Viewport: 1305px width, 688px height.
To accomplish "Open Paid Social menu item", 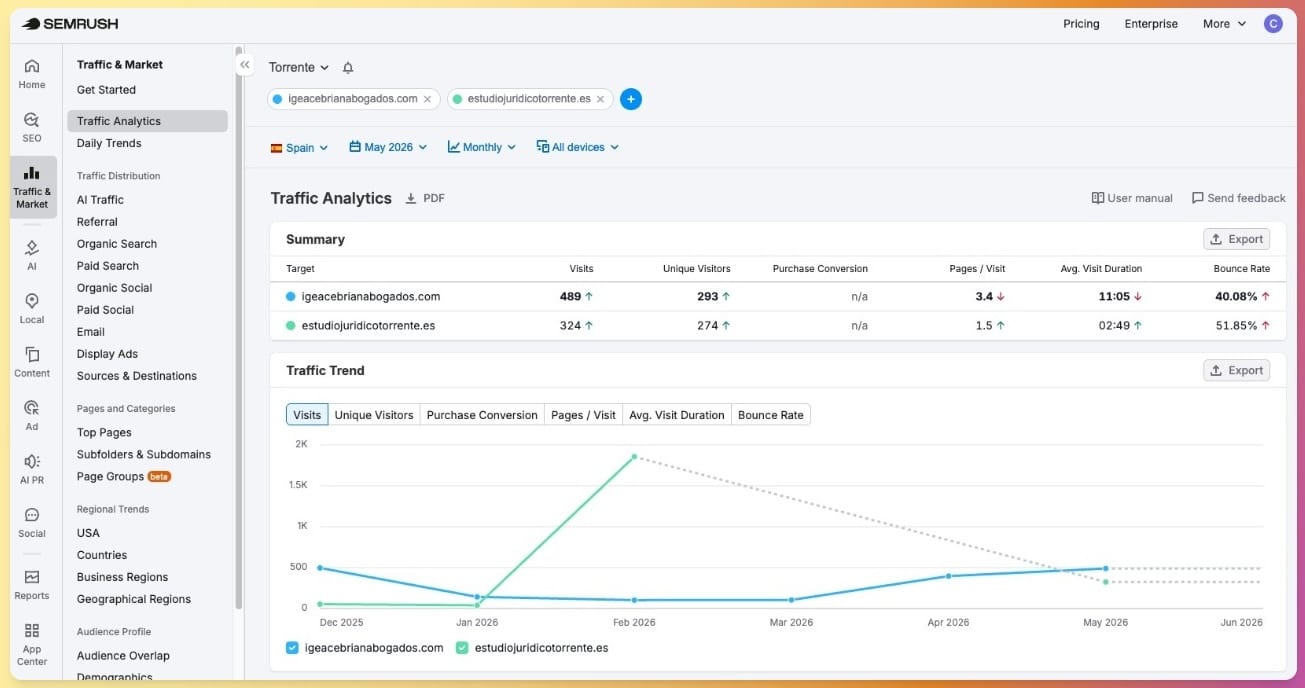I will (x=105, y=310).
